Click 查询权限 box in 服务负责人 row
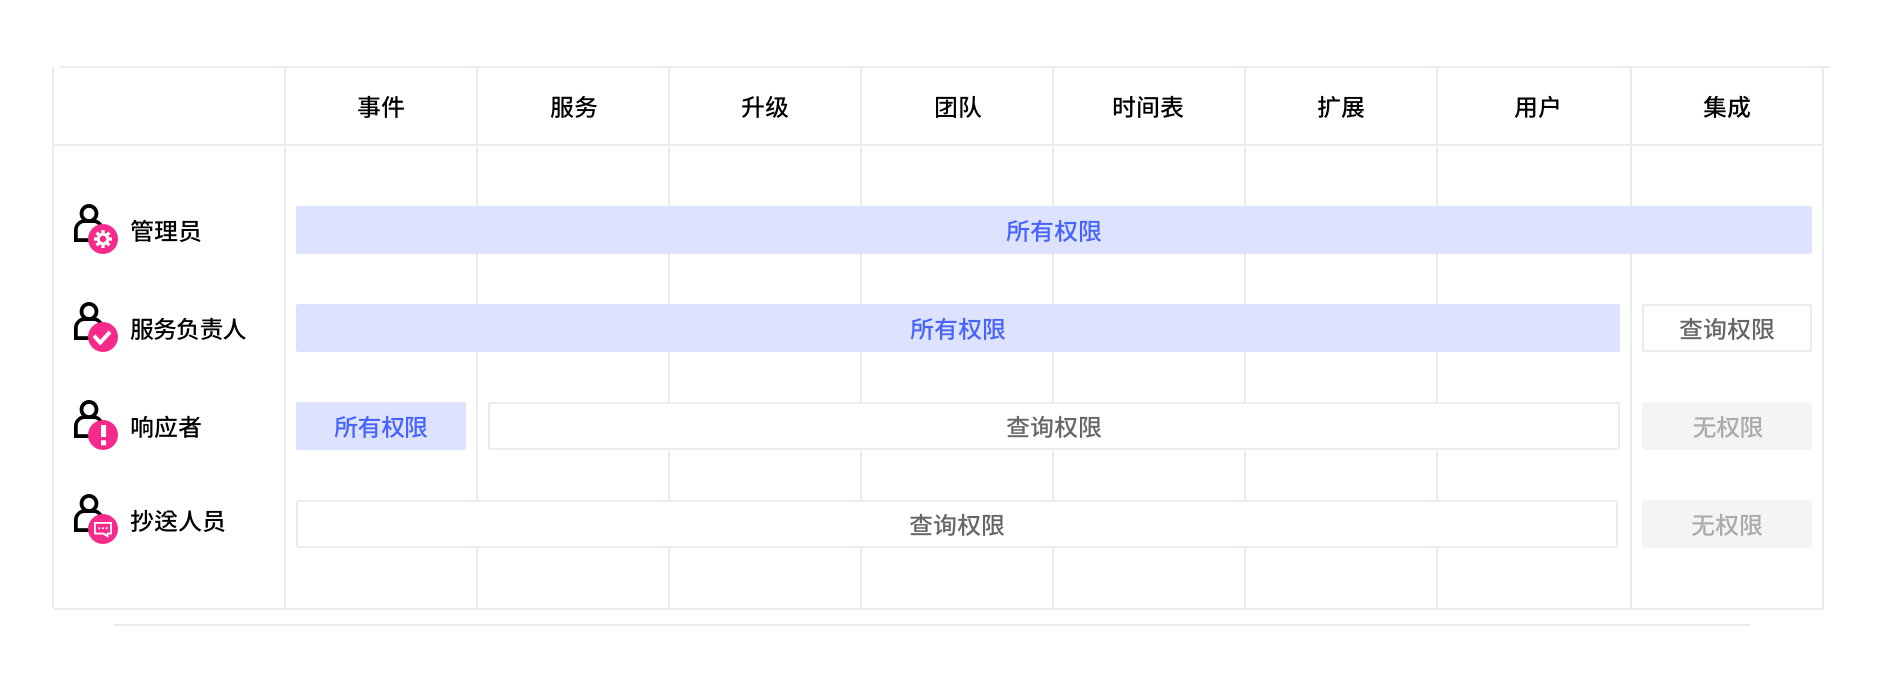1880x694 pixels. 1726,329
